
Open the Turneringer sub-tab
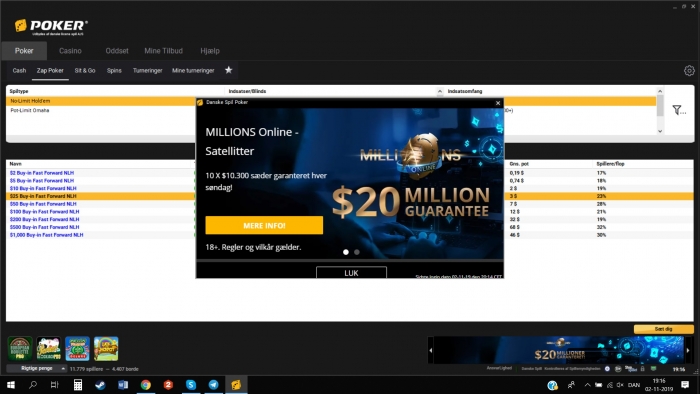pos(147,71)
